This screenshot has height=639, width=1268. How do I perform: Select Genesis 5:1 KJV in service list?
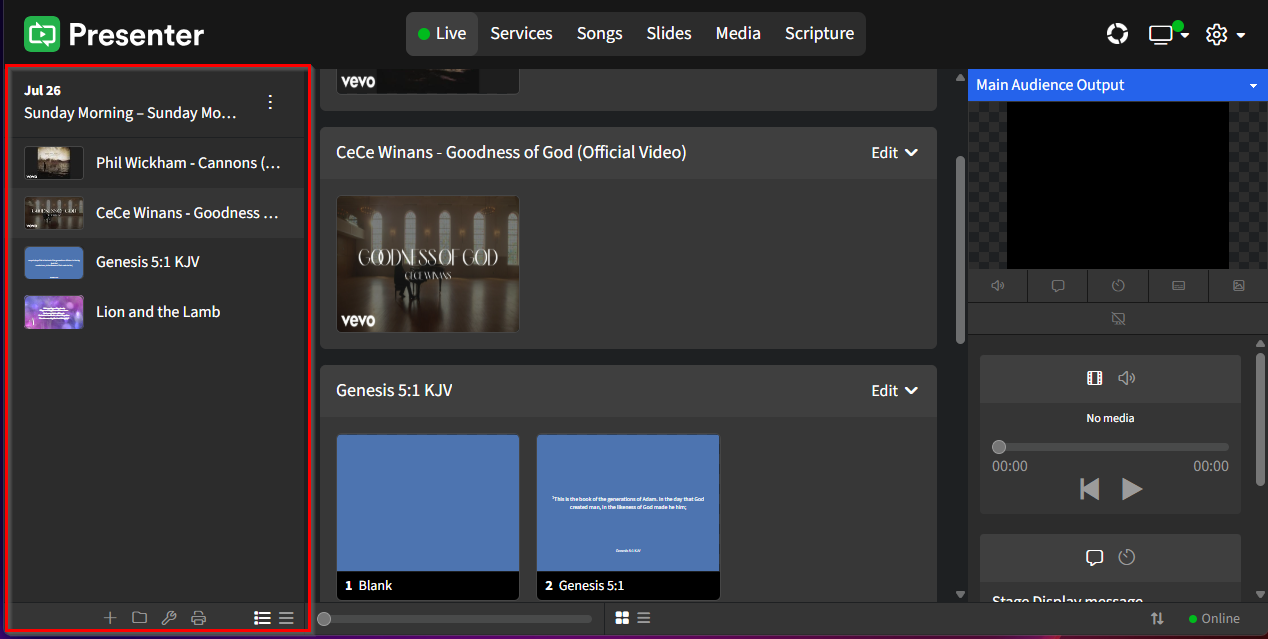tap(158, 262)
